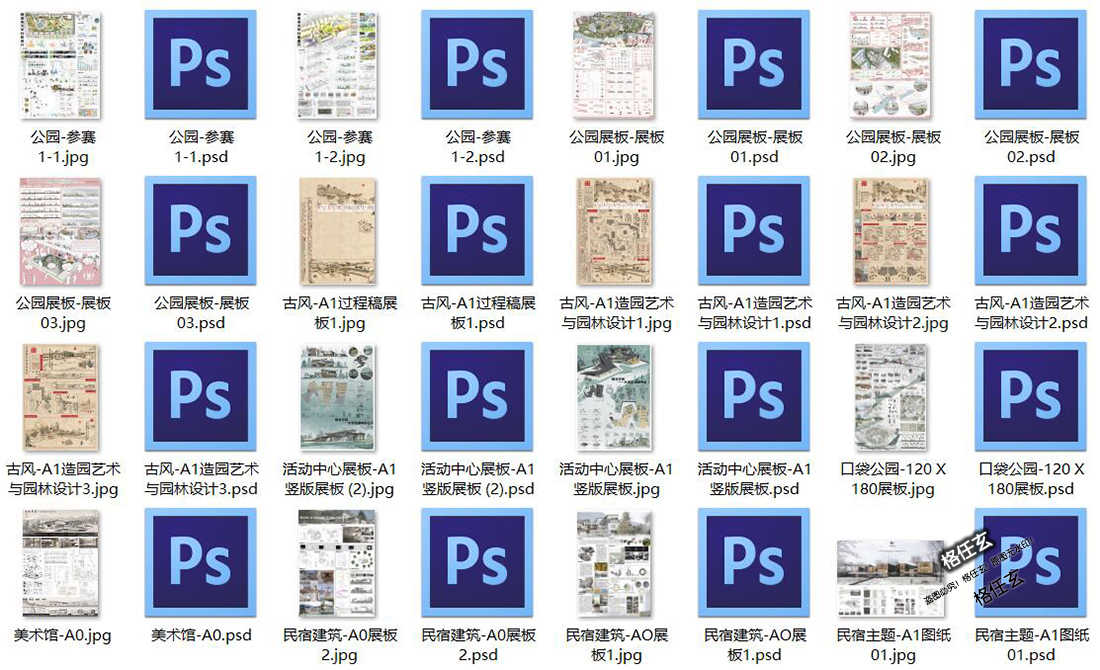Select the Photoshop icon of 公园-参赛 1-2.psd
Screen dimensions: 1100x670
click(477, 65)
